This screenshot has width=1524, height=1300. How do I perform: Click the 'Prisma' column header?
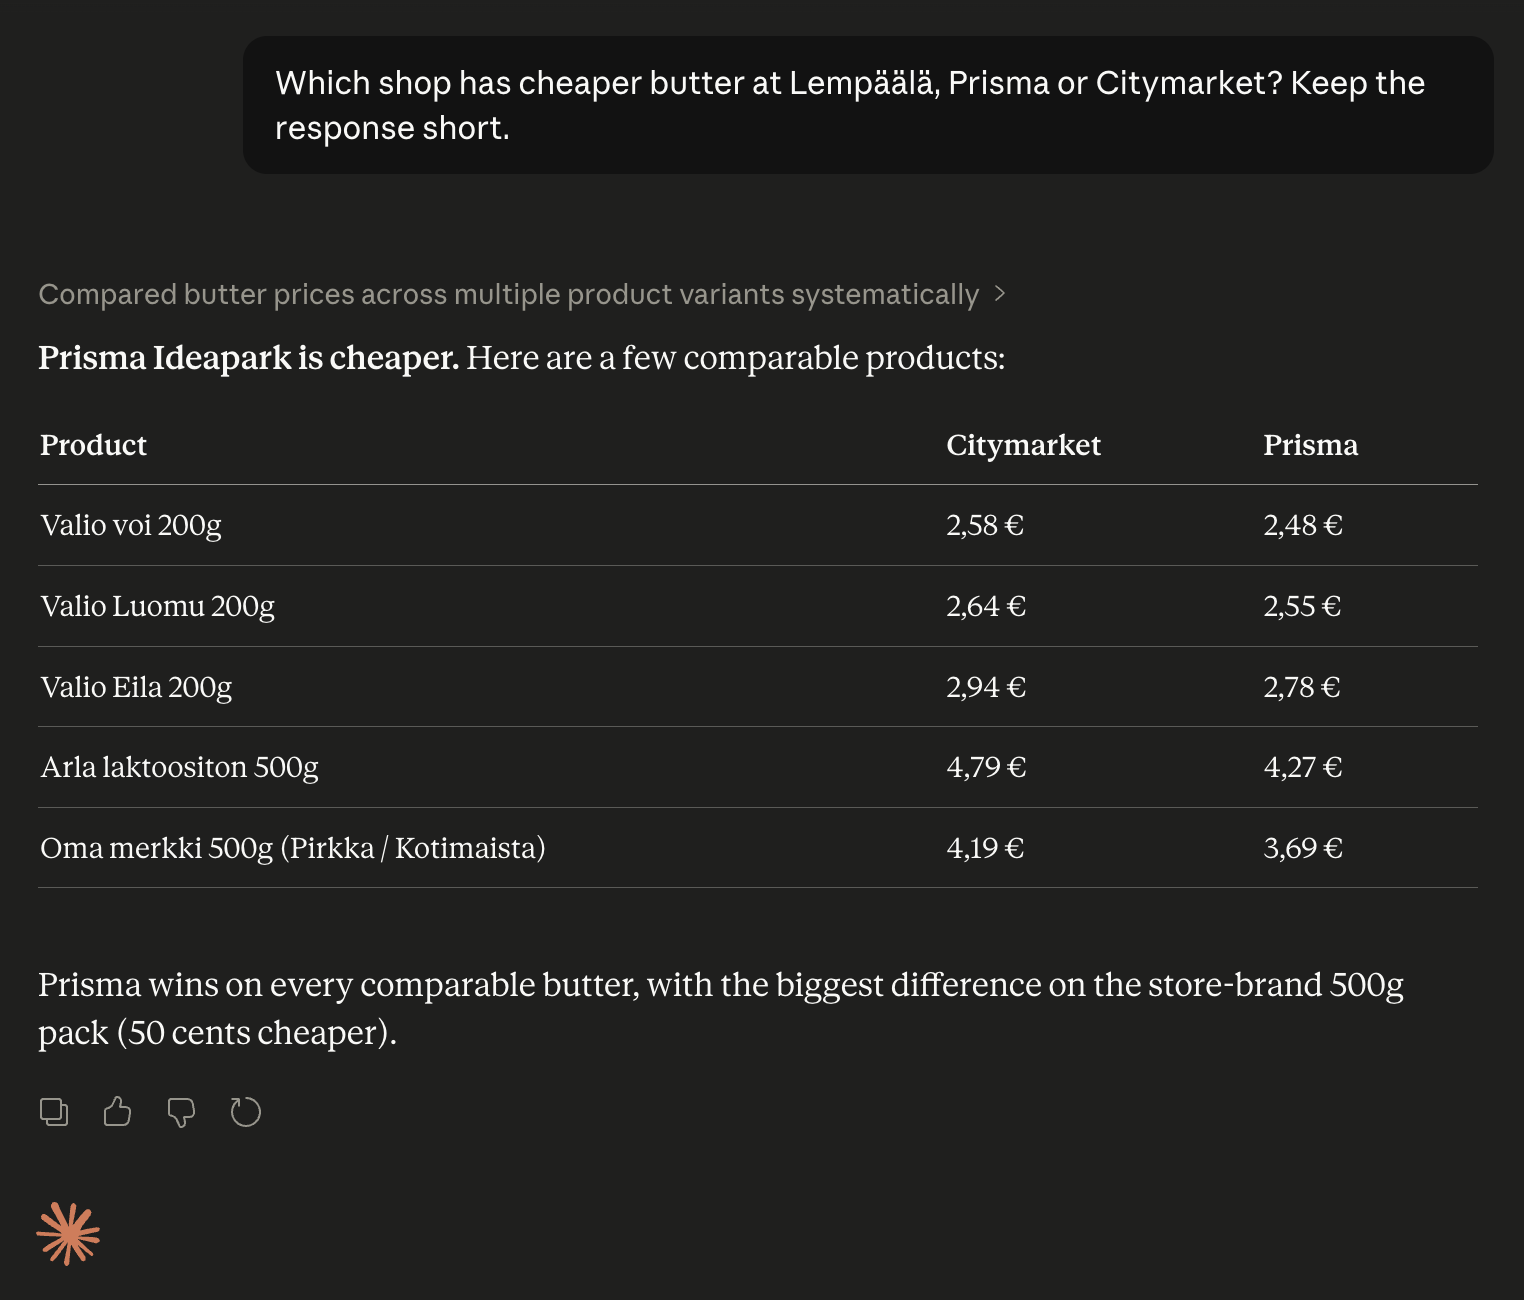point(1310,445)
